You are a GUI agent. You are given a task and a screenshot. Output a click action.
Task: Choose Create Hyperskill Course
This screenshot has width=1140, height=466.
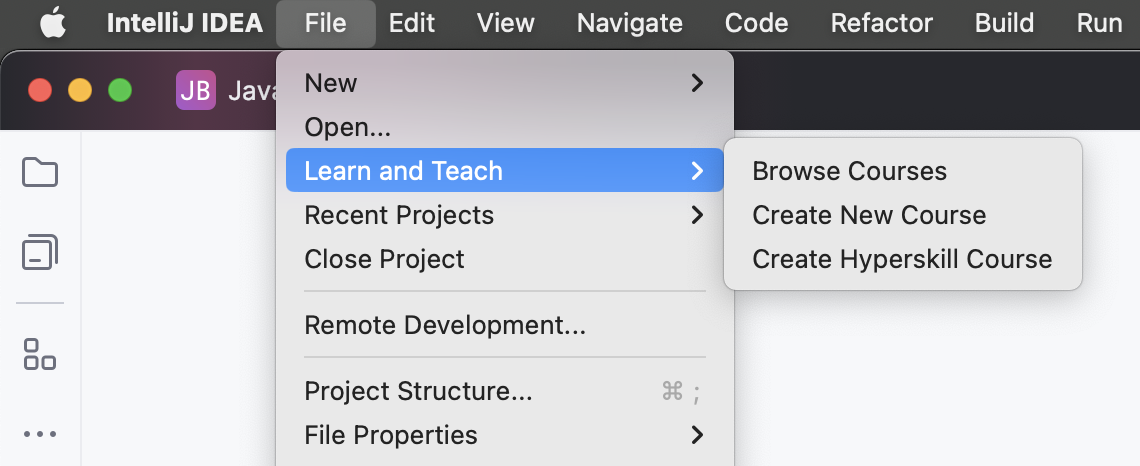pos(902,259)
